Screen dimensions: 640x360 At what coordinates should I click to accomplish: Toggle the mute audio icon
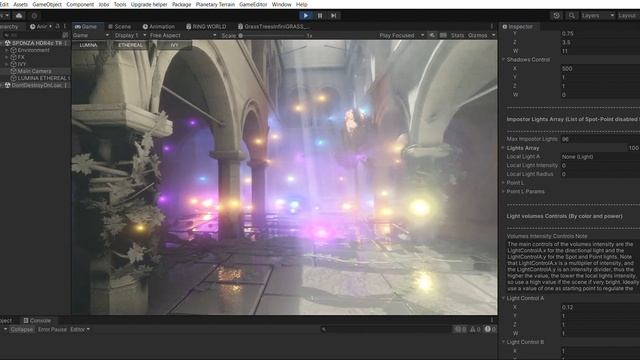(432, 36)
